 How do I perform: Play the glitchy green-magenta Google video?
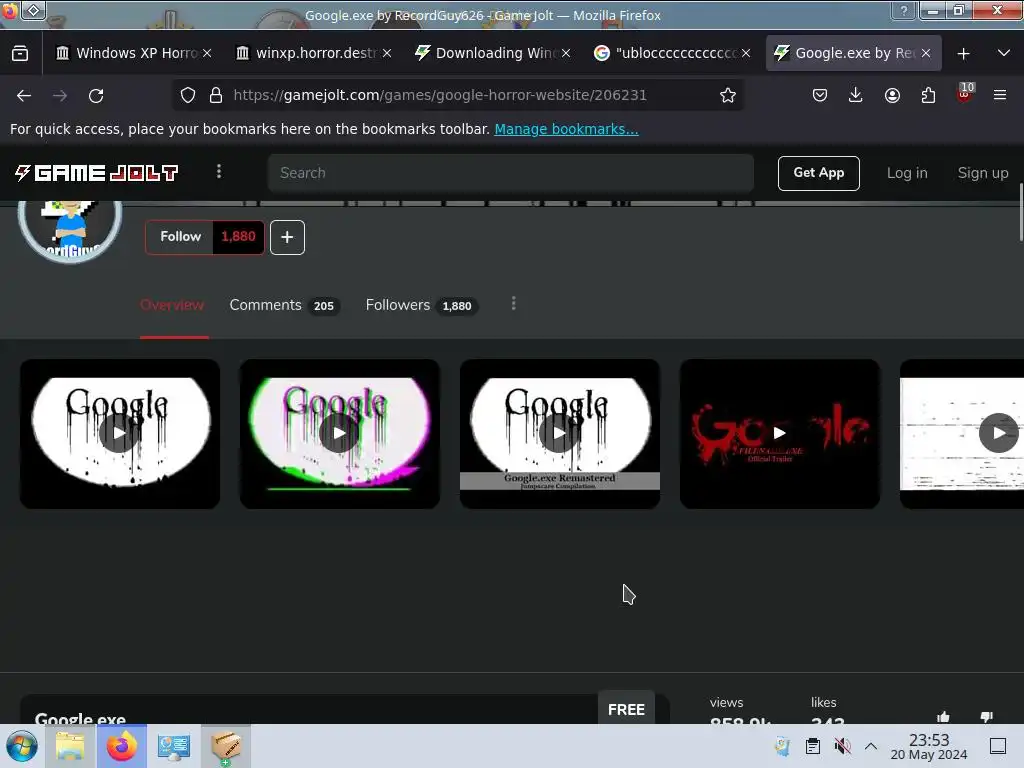340,434
